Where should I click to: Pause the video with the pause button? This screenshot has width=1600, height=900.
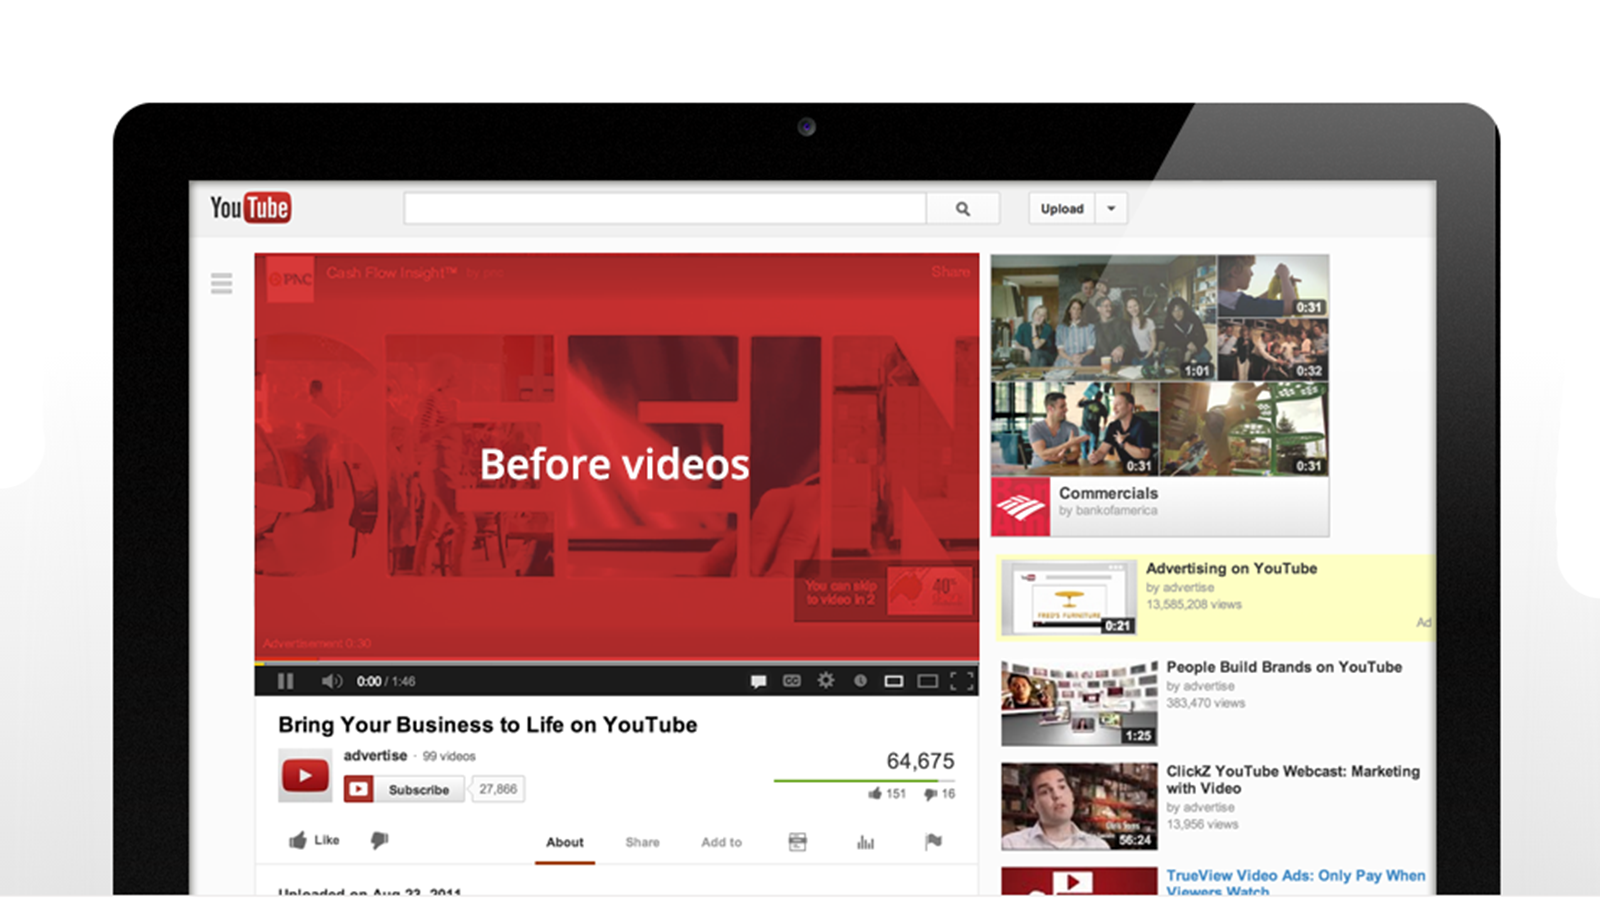285,681
